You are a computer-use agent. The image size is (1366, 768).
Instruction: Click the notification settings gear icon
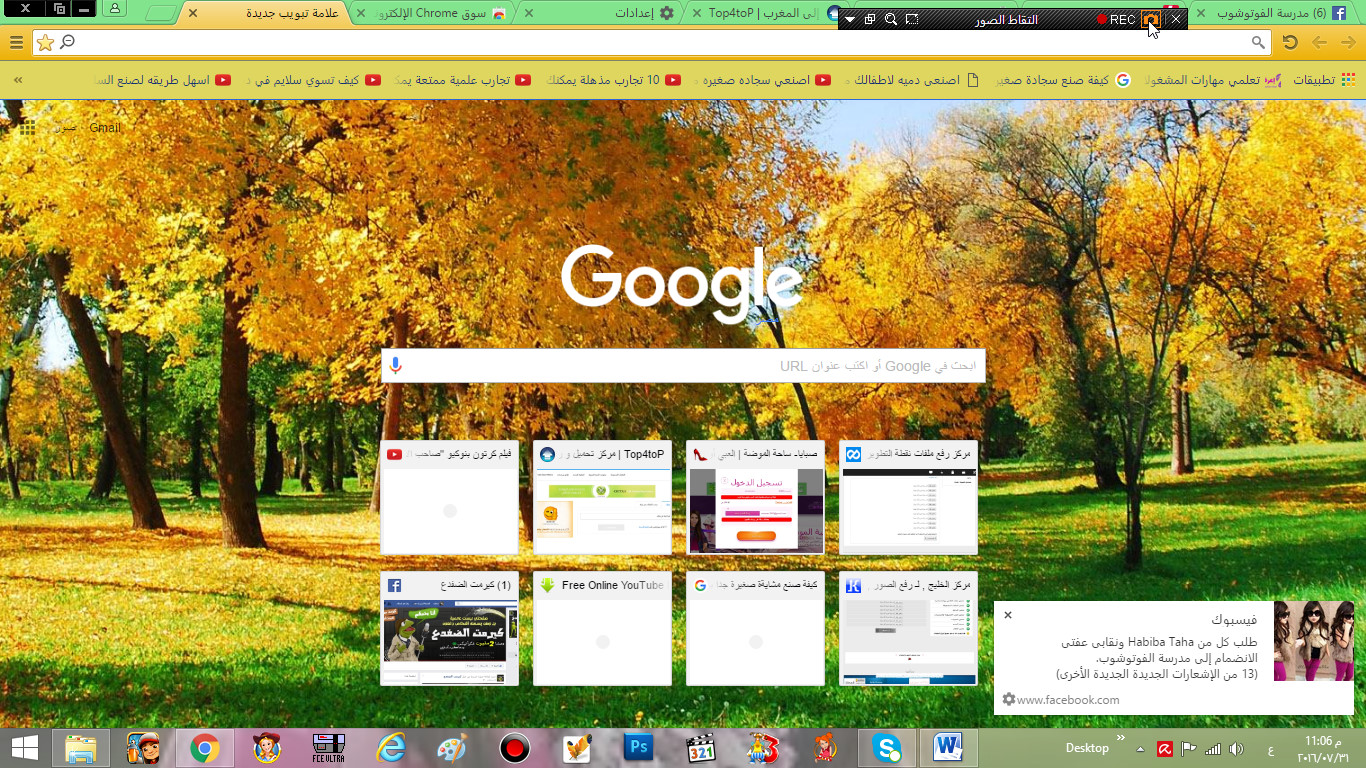[1008, 700]
